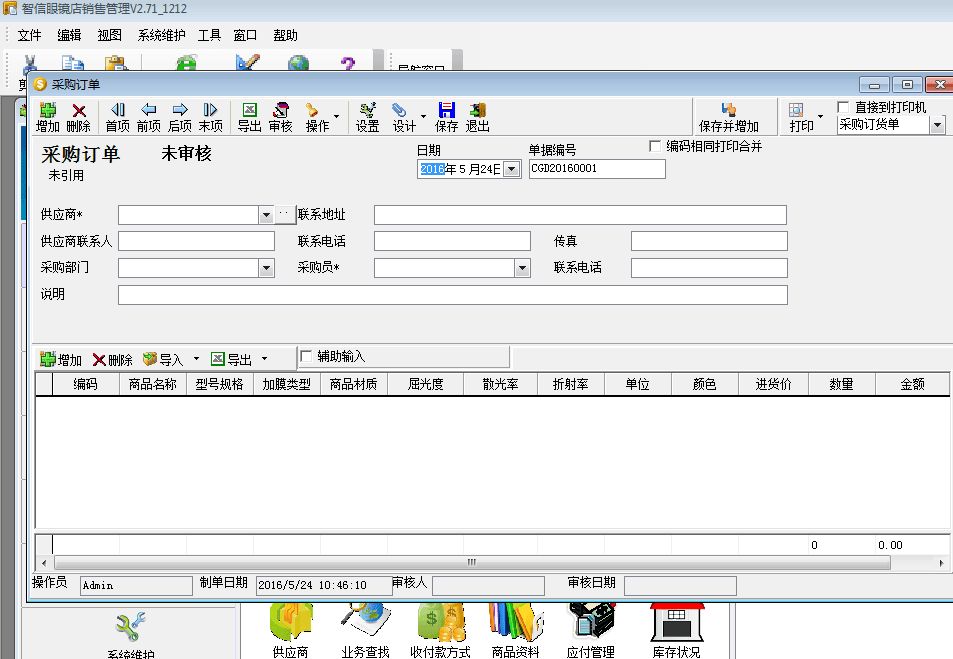Open the 视图 menu
Screen dimensions: 953x659
pos(109,35)
